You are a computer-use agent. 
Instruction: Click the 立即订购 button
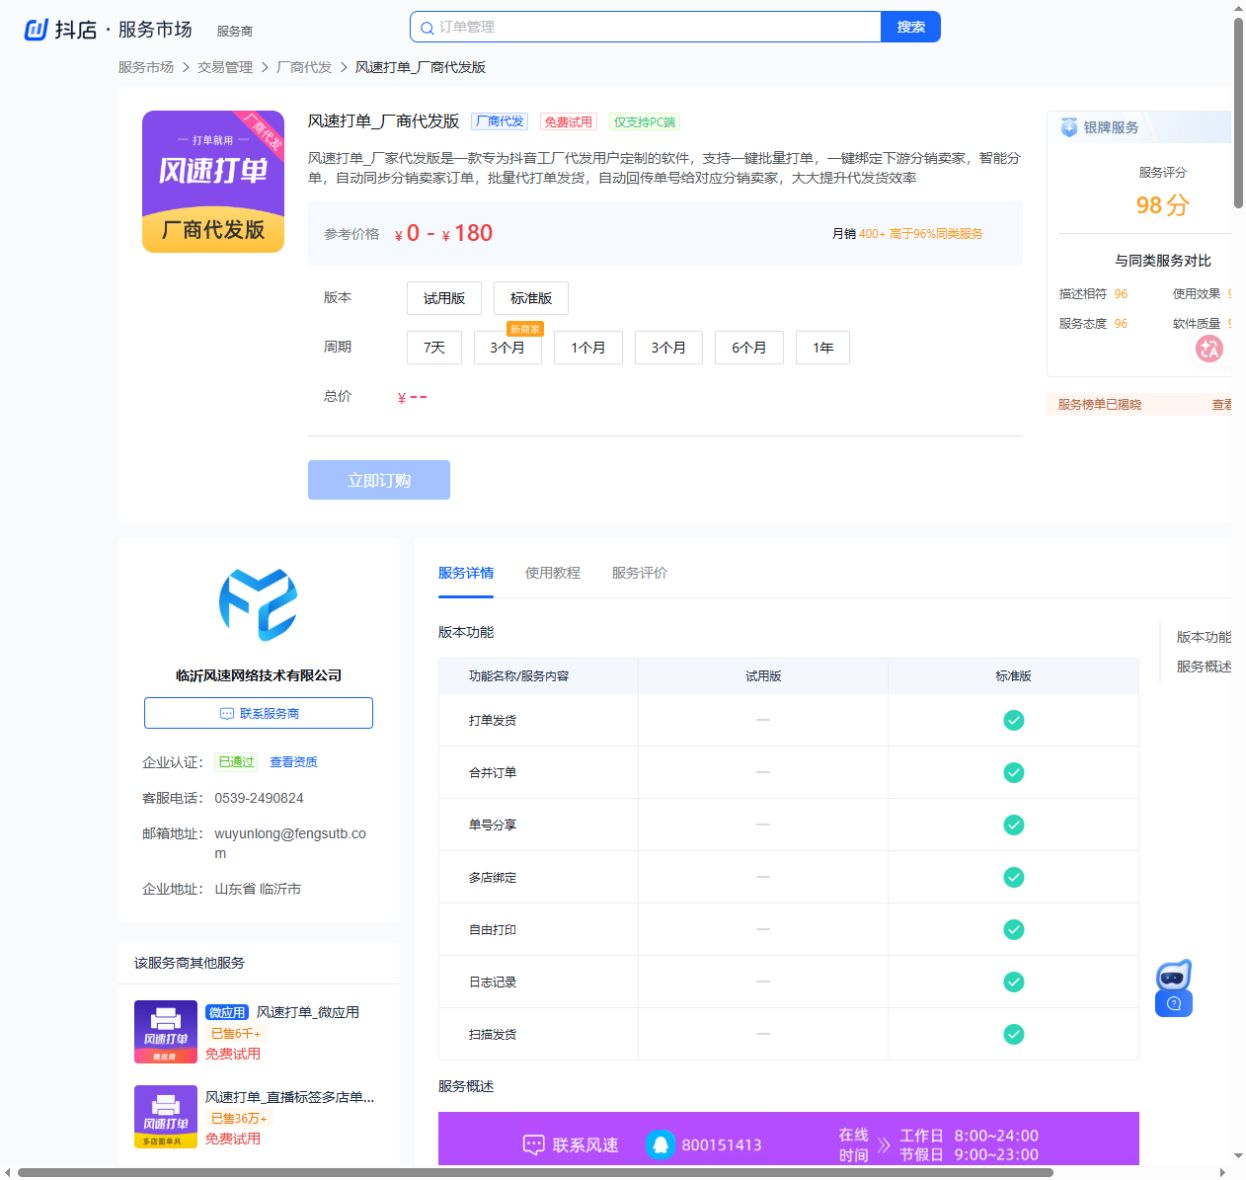(379, 480)
